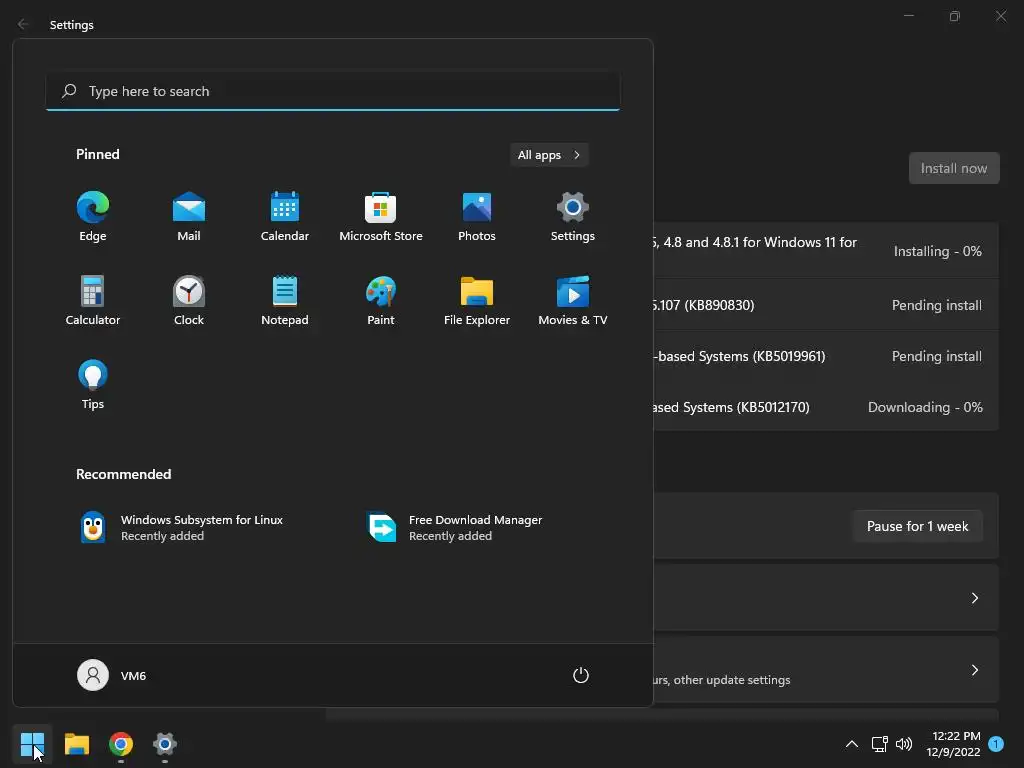Screen dimensions: 1024x768
Task: Open the Calendar app
Action: point(285,217)
